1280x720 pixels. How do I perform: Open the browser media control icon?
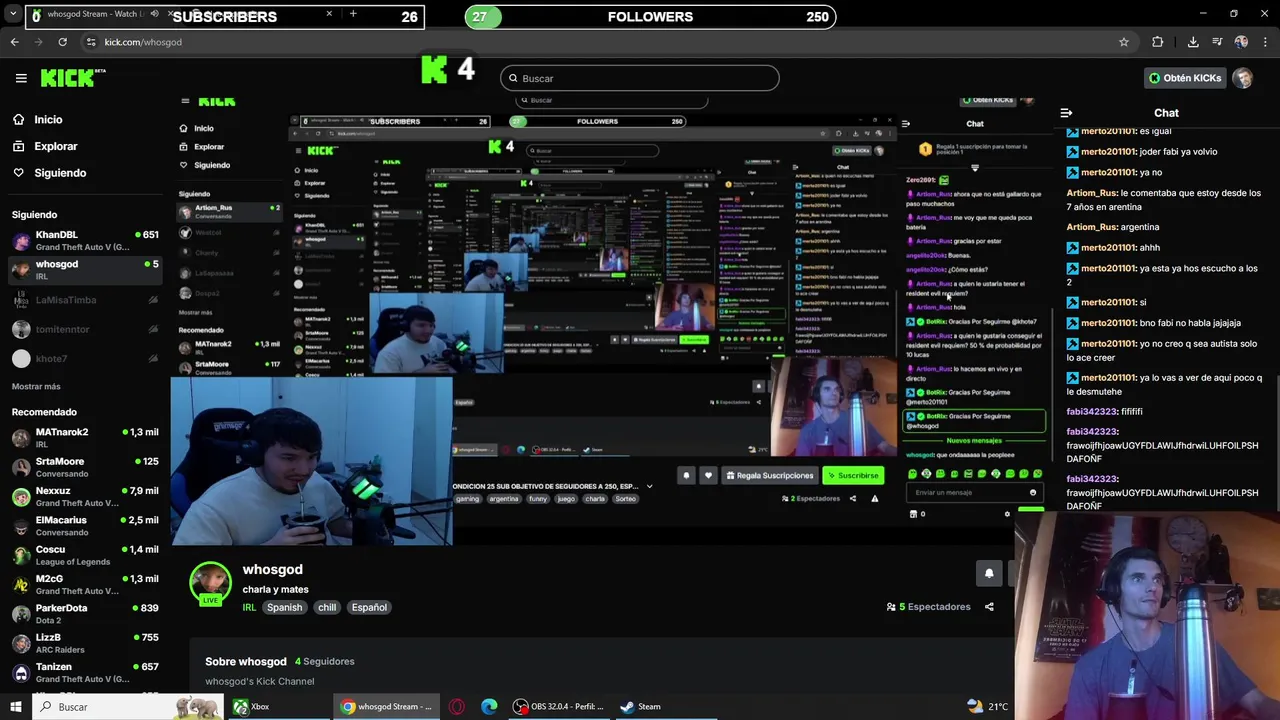tap(1217, 42)
